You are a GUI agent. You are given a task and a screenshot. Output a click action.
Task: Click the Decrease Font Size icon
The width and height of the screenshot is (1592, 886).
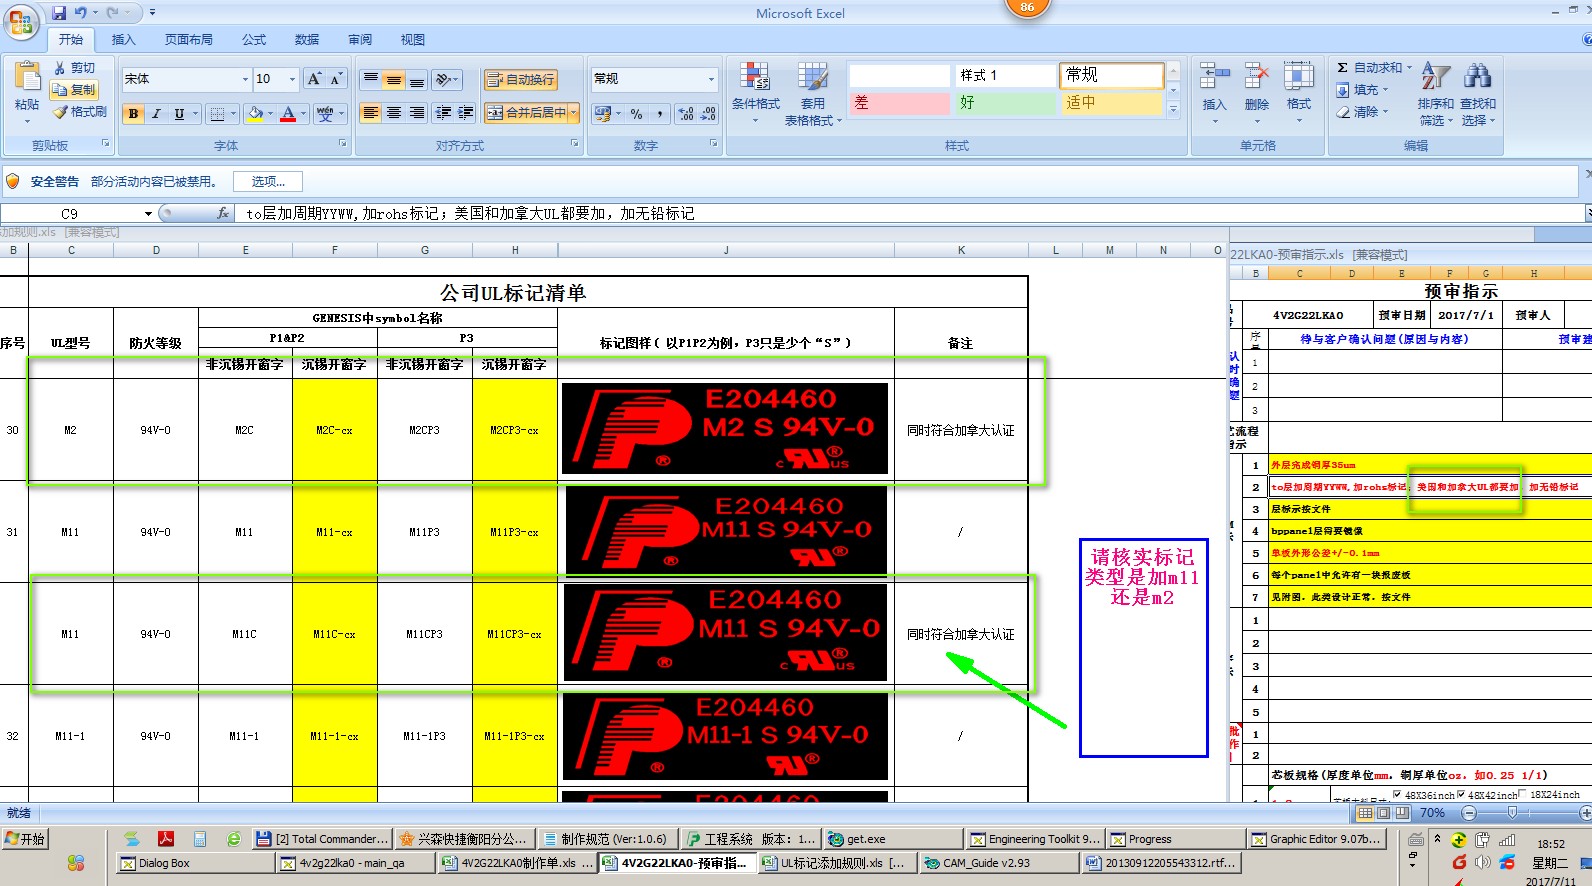click(x=336, y=79)
